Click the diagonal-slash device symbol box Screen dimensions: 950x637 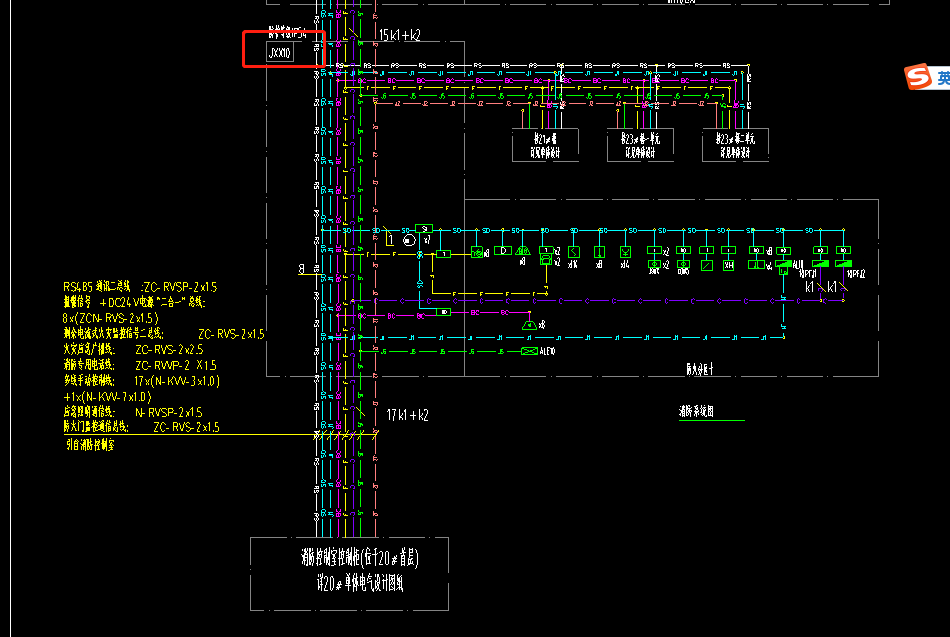tap(706, 265)
